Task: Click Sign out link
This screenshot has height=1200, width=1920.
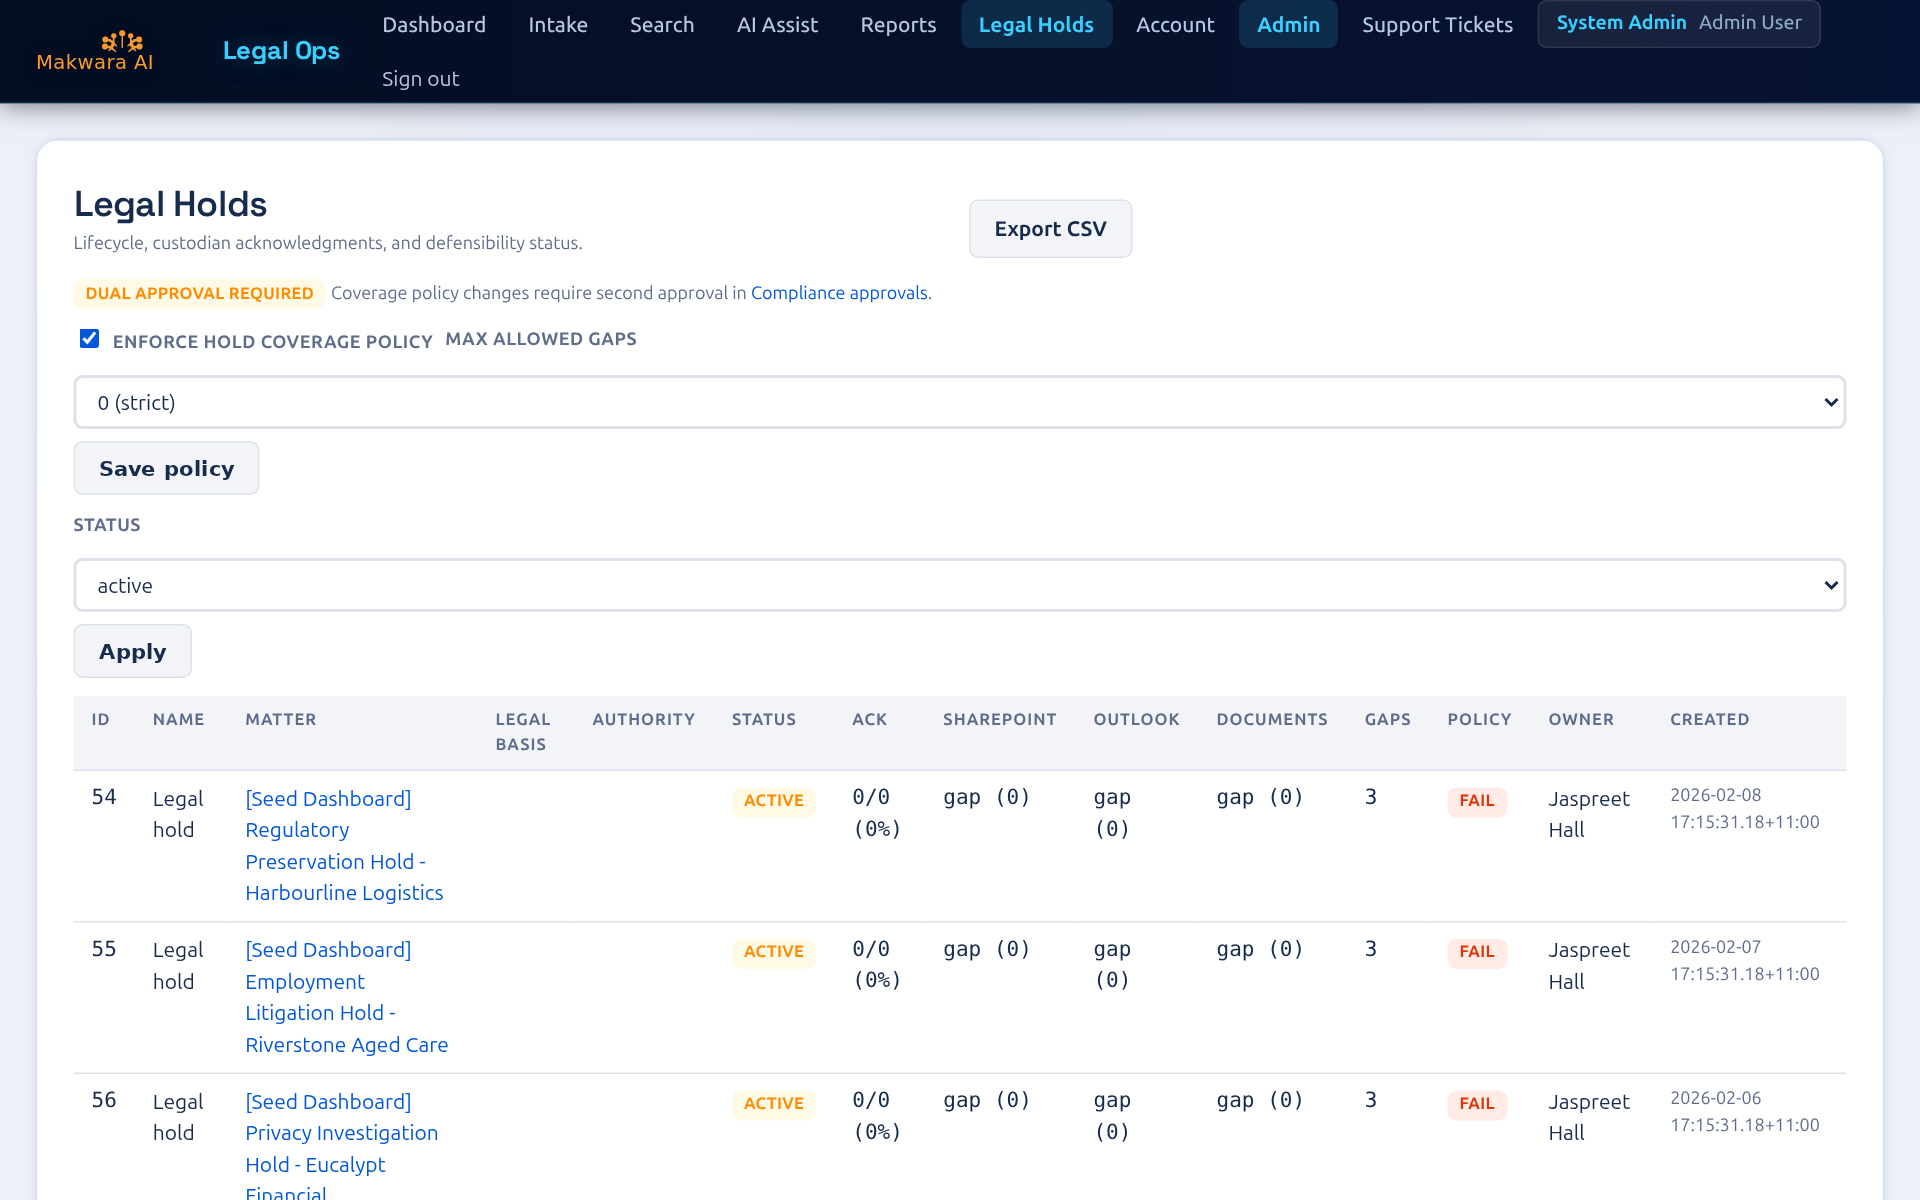Action: [420, 79]
